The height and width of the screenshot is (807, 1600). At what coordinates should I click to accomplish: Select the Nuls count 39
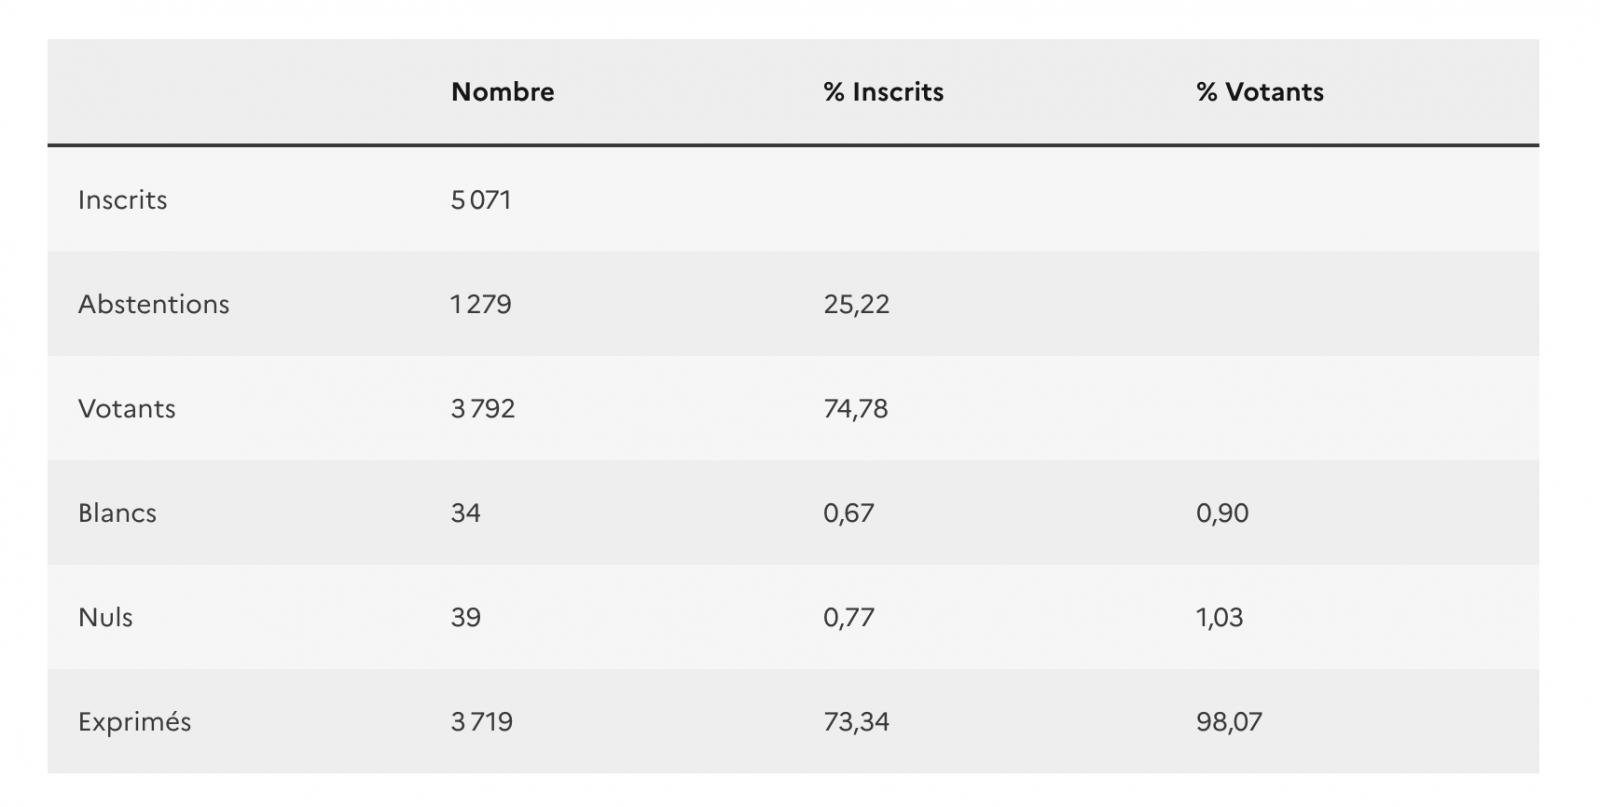tap(466, 617)
